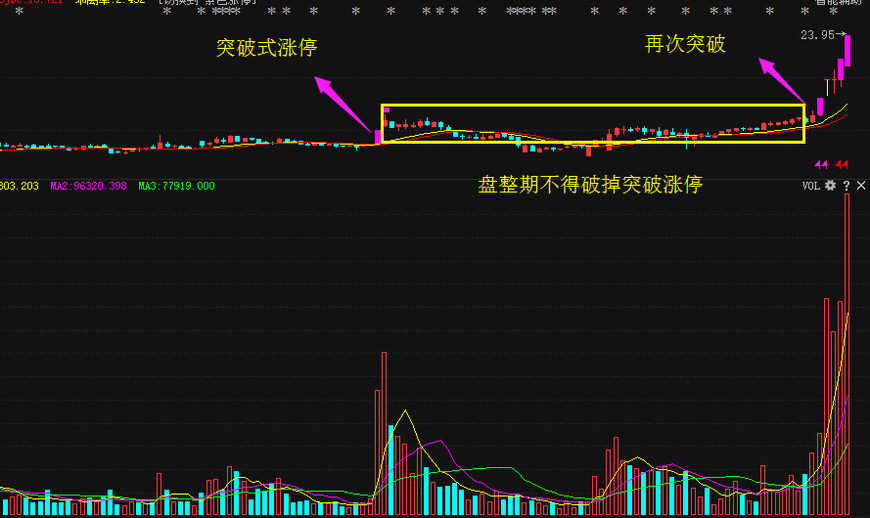Select the red double-flag signal marker
Viewport: 870px width, 518px height.
842,164
